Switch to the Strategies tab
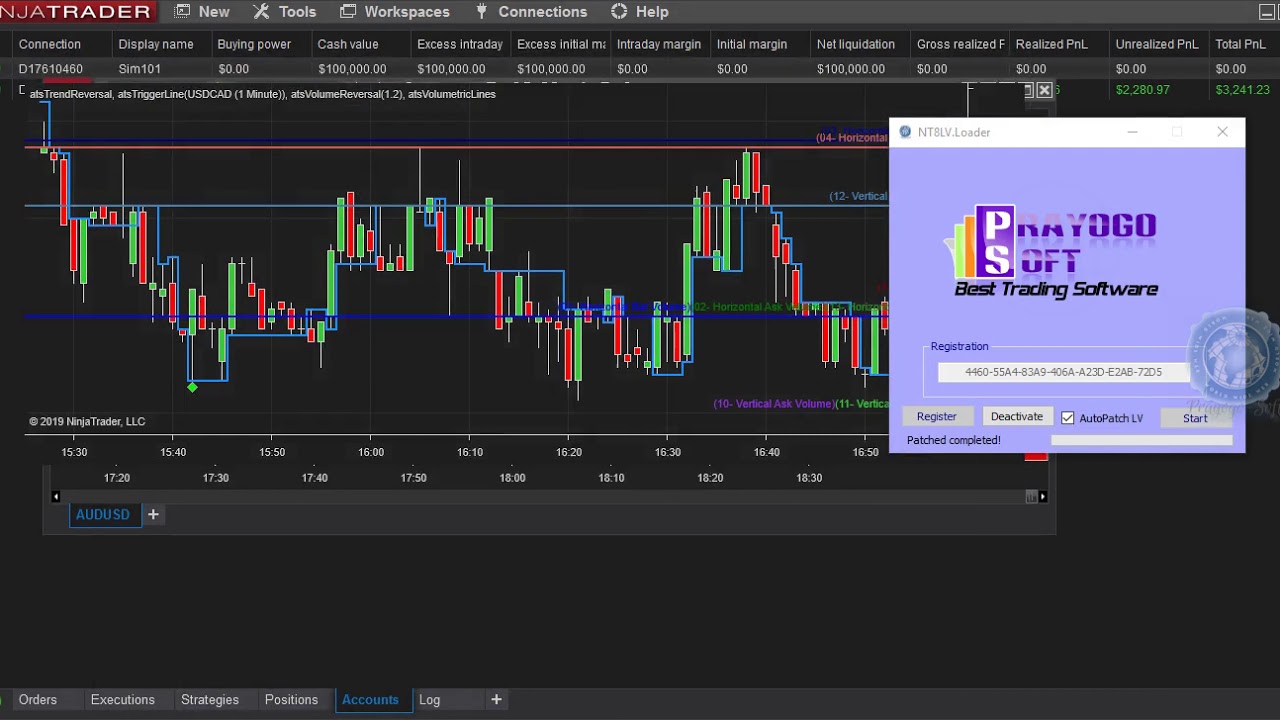Image resolution: width=1280 pixels, height=720 pixels. click(210, 700)
